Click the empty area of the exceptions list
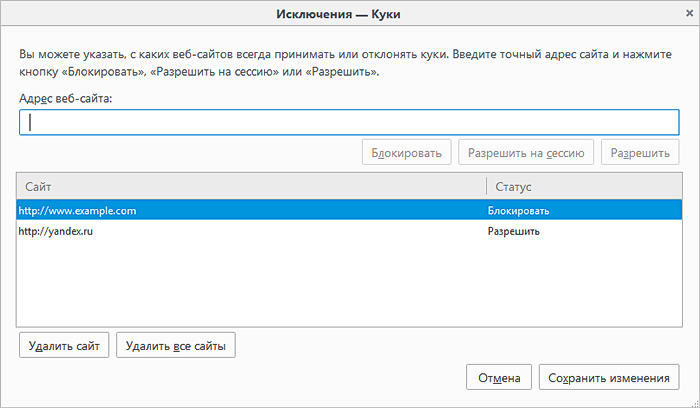This screenshot has width=700, height=408. point(349,283)
